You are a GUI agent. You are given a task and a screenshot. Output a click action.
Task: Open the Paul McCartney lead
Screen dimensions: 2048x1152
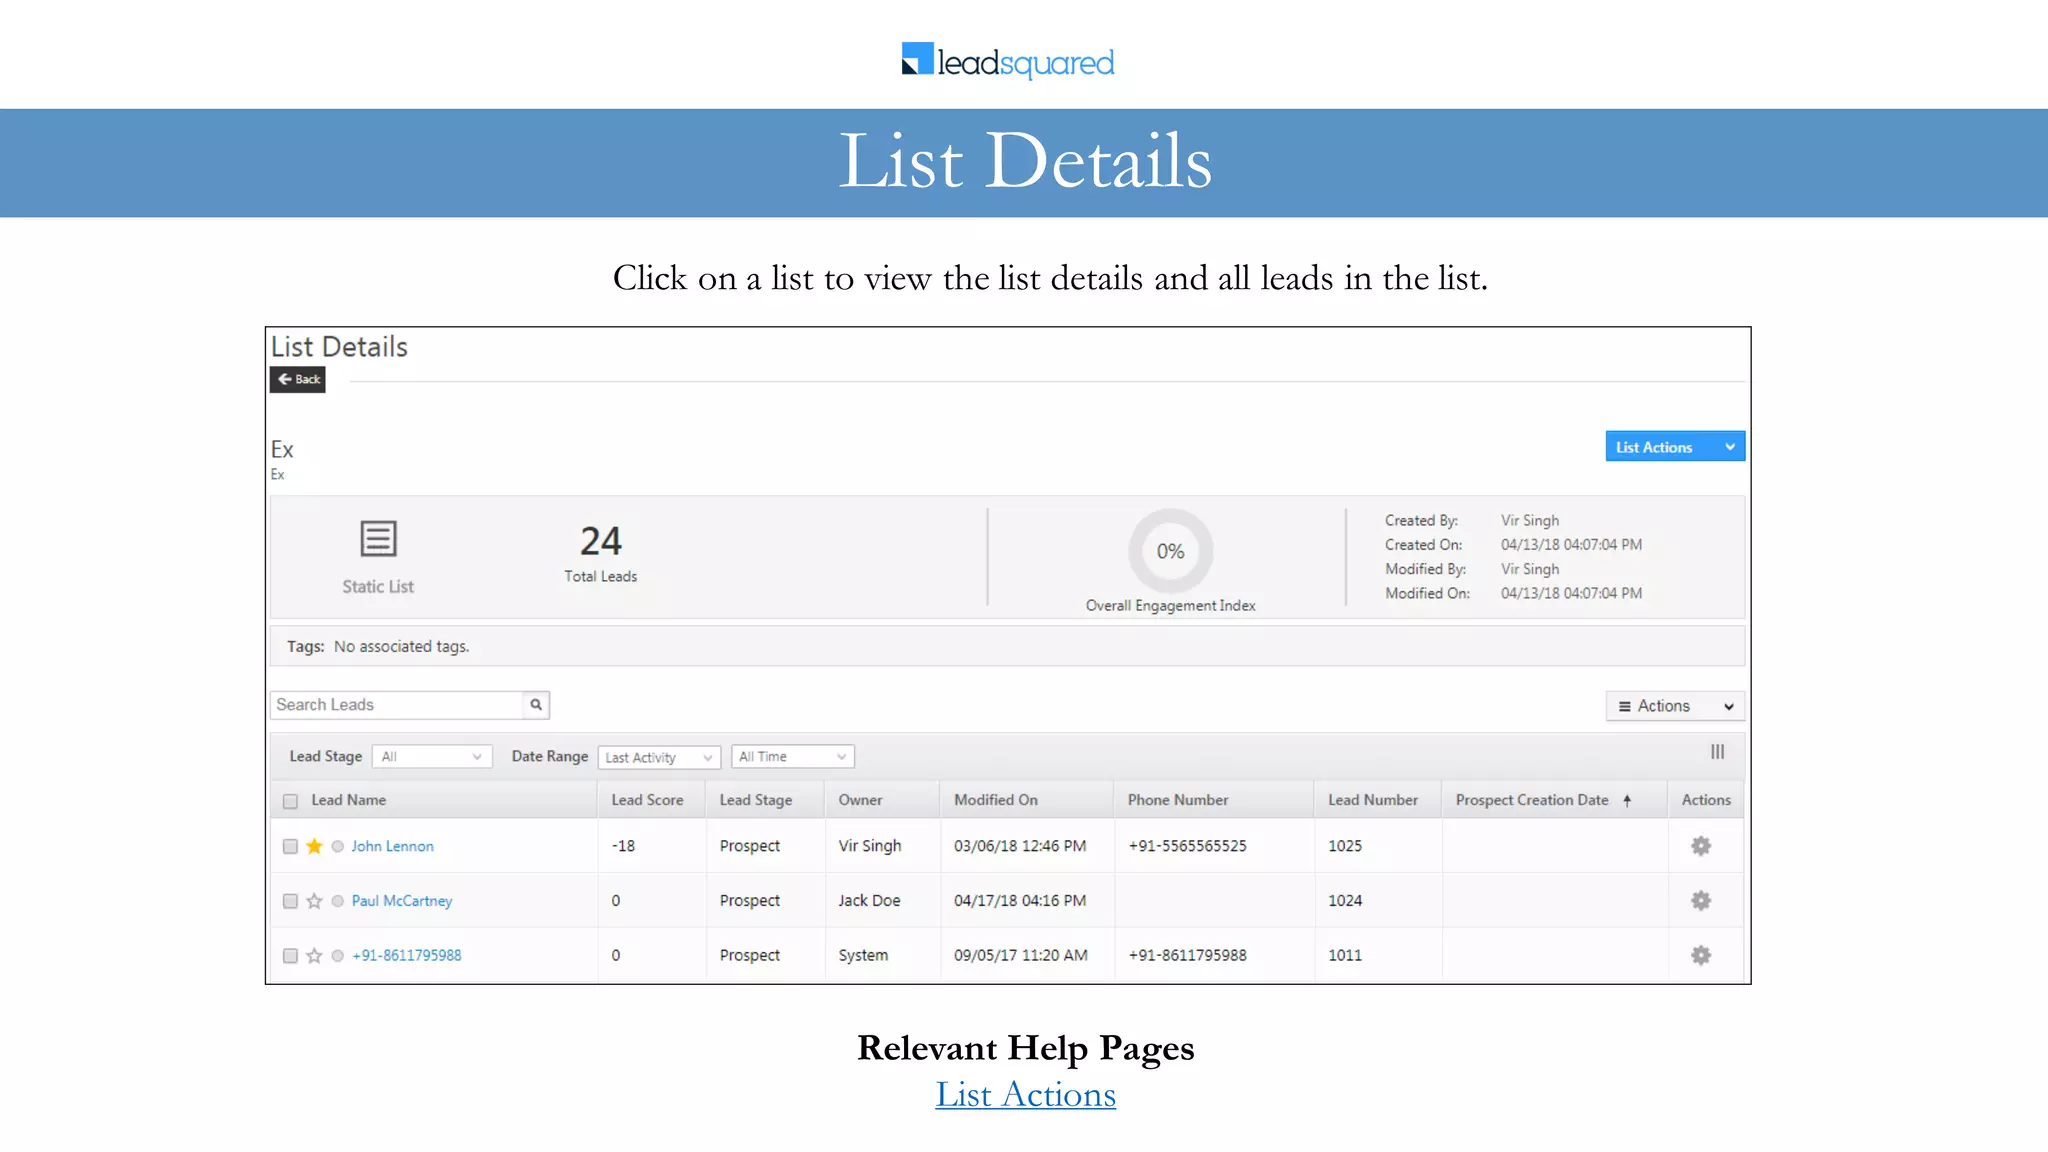pyautogui.click(x=402, y=901)
